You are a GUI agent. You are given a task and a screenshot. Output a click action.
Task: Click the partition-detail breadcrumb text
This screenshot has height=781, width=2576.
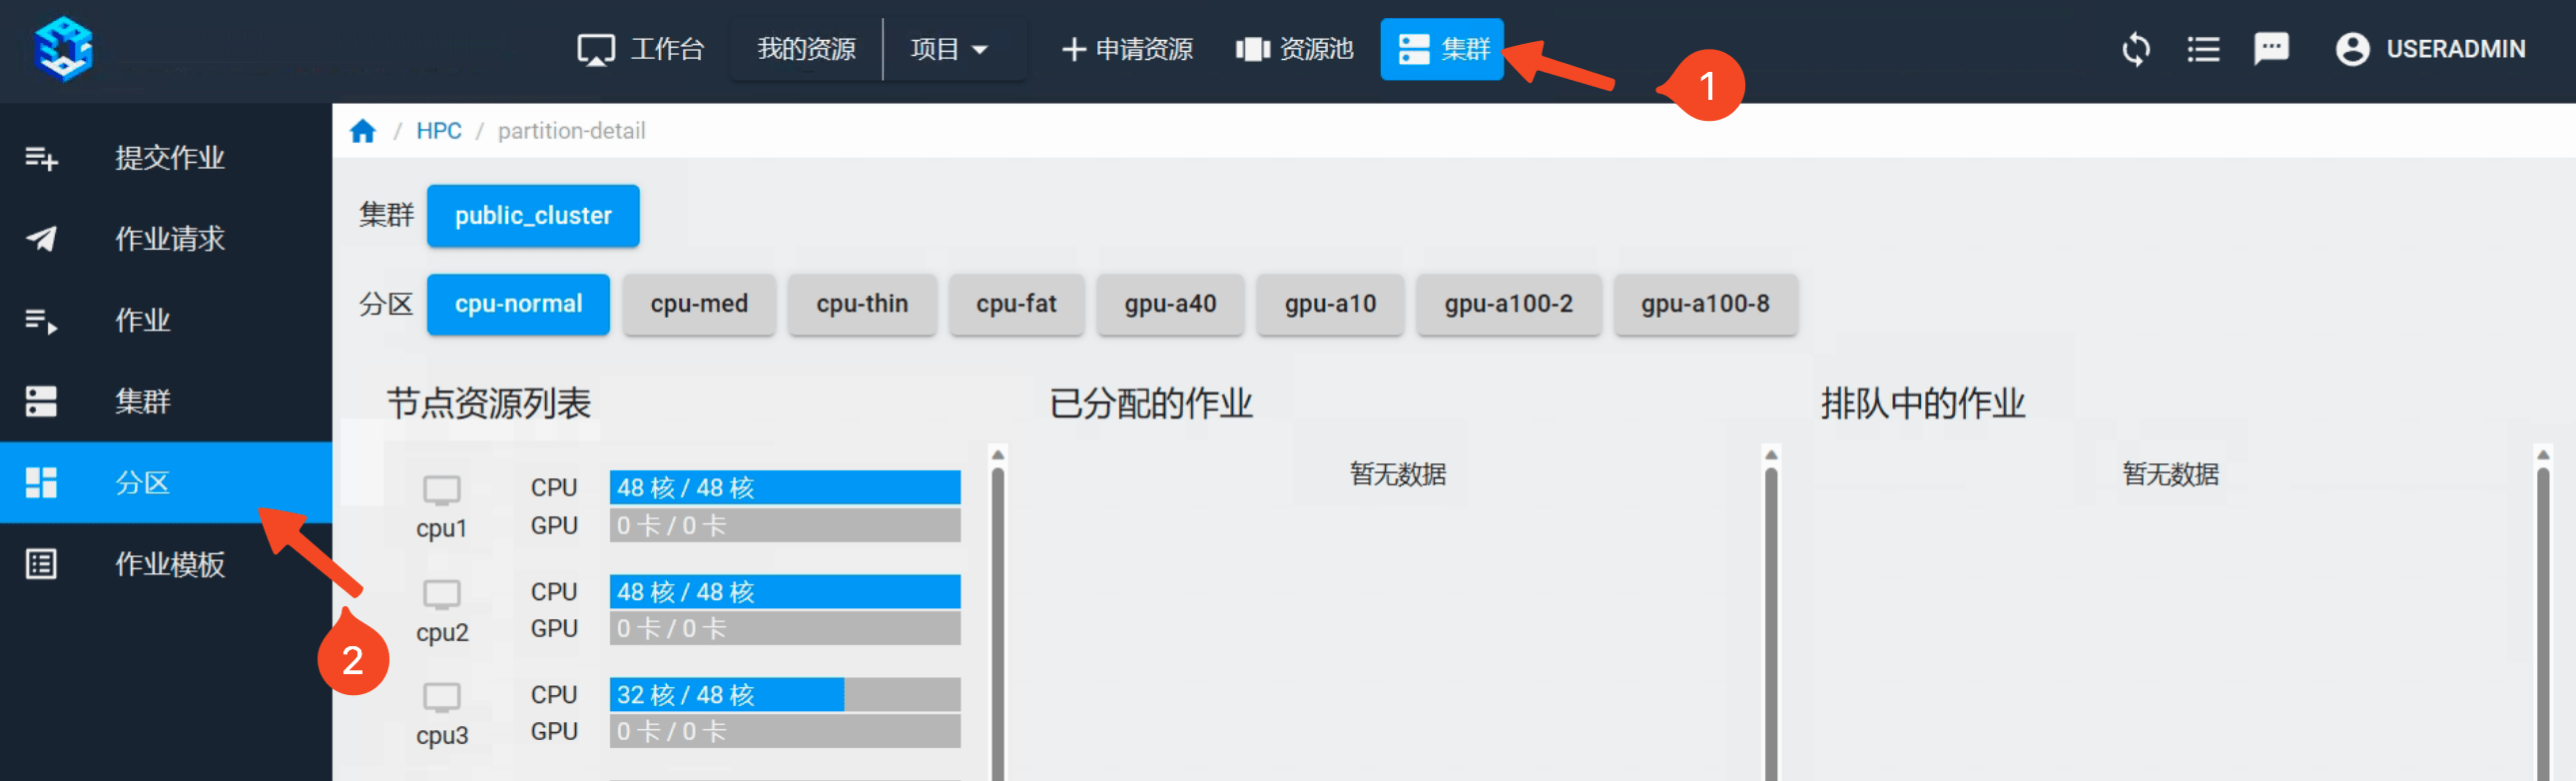pyautogui.click(x=571, y=131)
